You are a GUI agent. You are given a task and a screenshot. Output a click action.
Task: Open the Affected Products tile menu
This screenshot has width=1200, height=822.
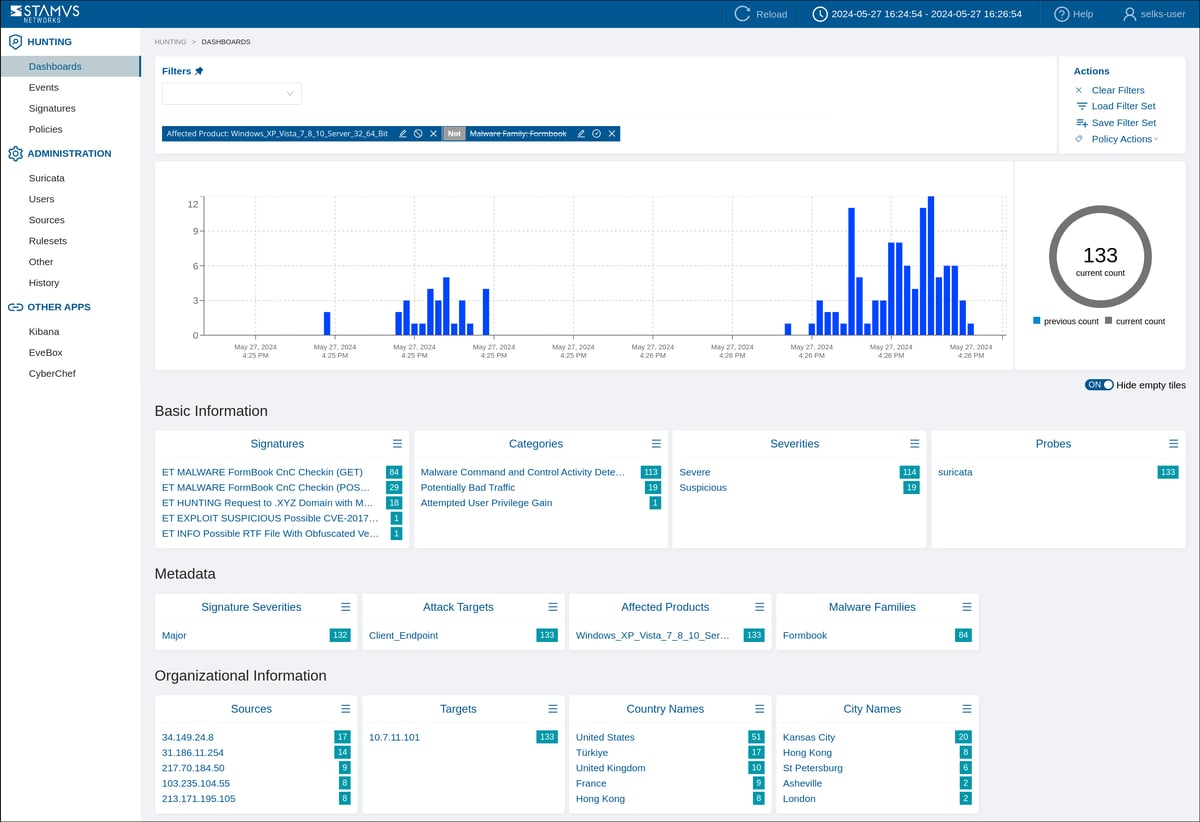click(x=759, y=606)
